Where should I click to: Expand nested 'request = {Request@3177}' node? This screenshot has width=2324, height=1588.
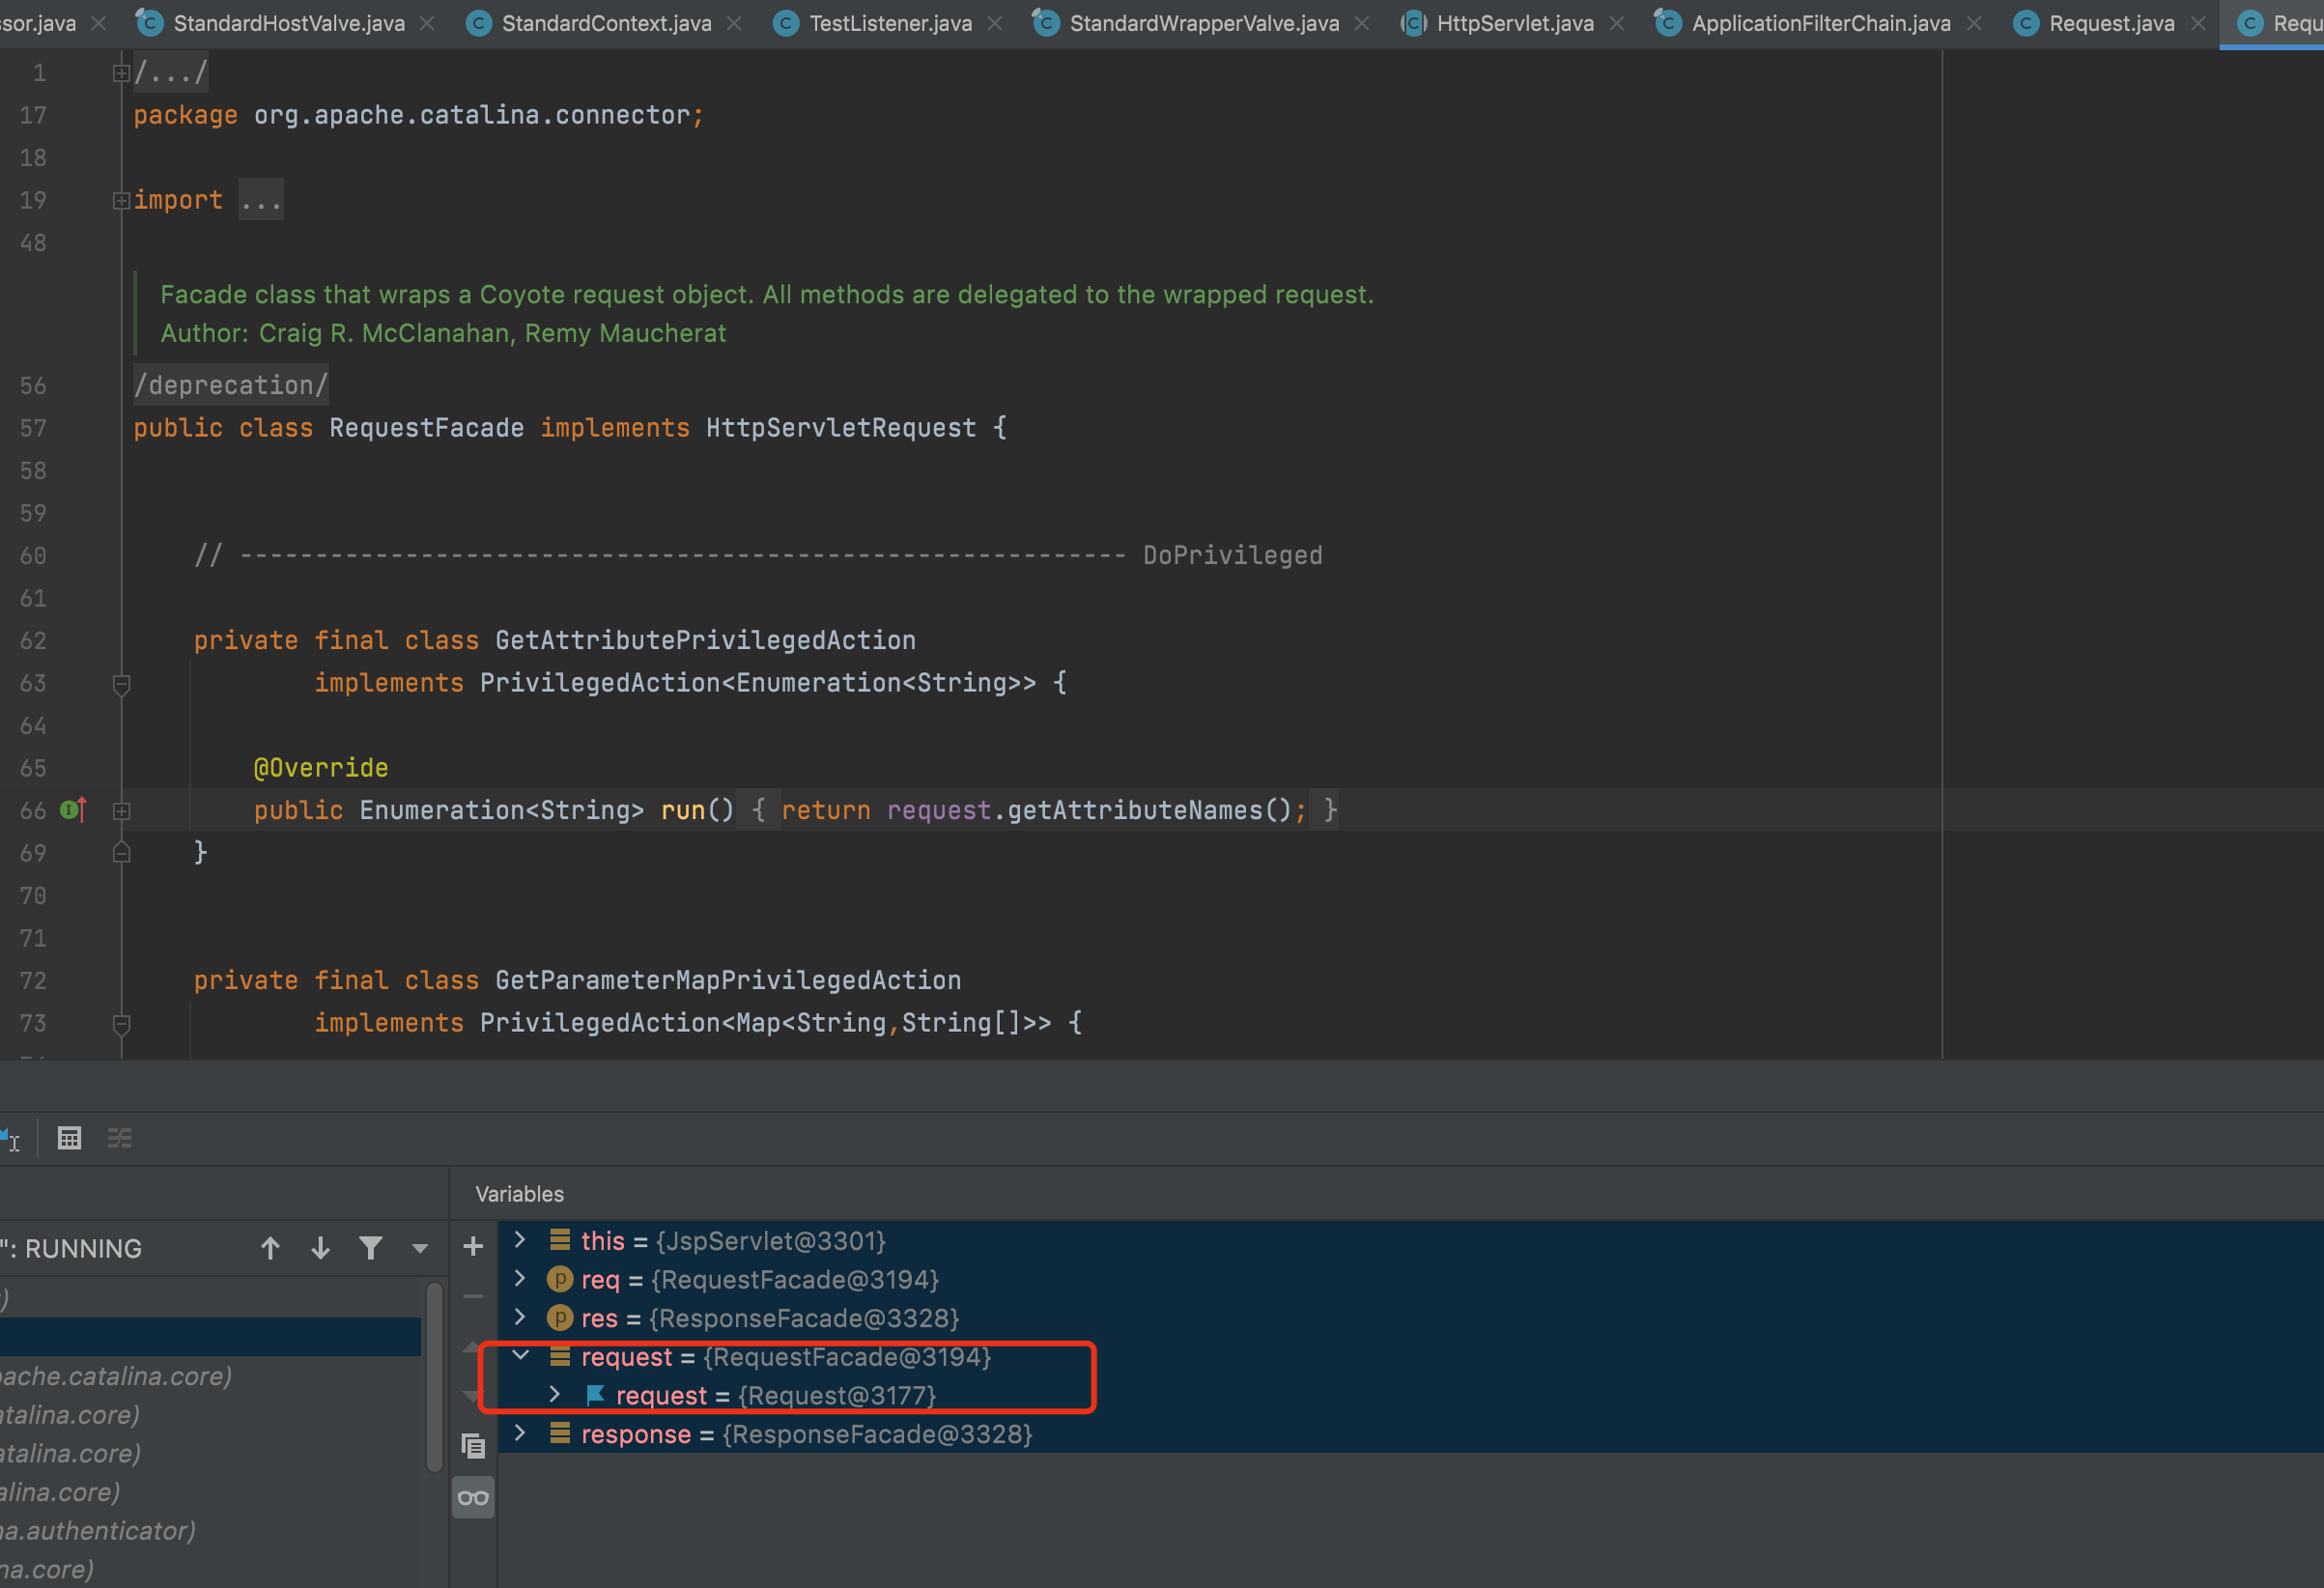coord(554,1394)
